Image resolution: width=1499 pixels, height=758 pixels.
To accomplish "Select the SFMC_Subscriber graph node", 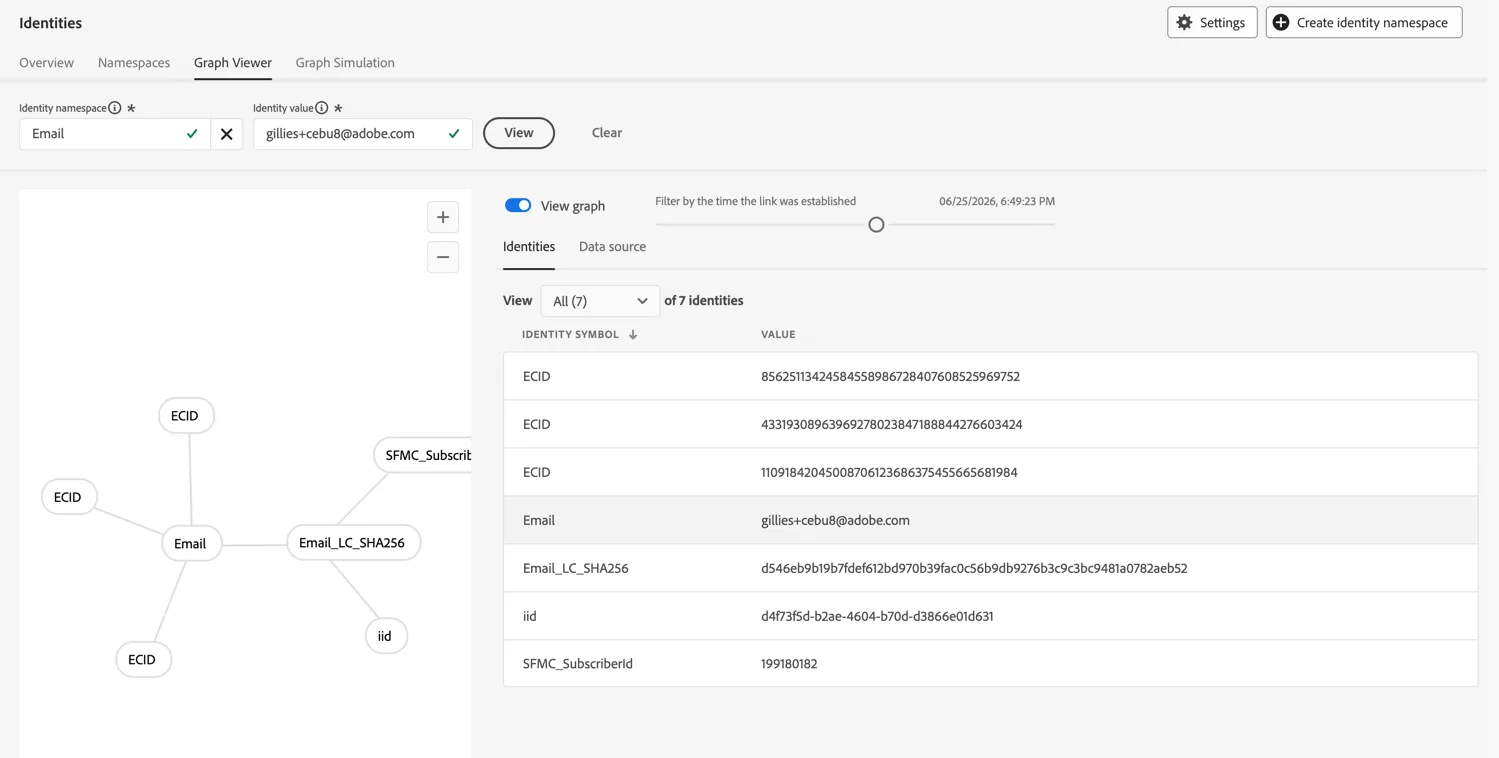I will point(423,455).
